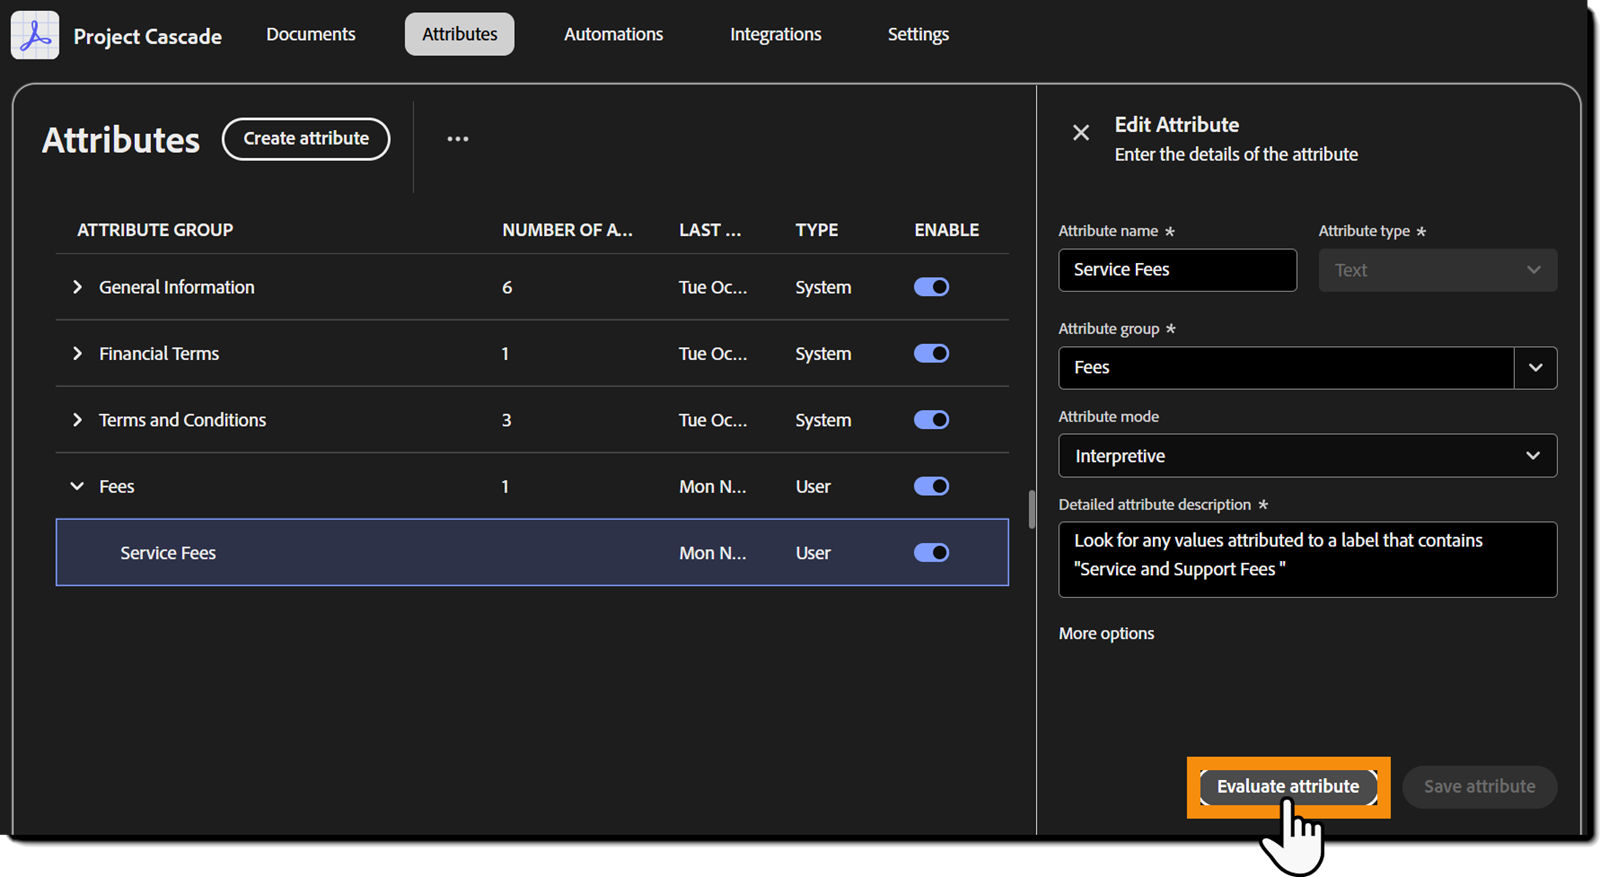
Task: Open the Attribute group dropdown arrow
Action: tap(1535, 368)
